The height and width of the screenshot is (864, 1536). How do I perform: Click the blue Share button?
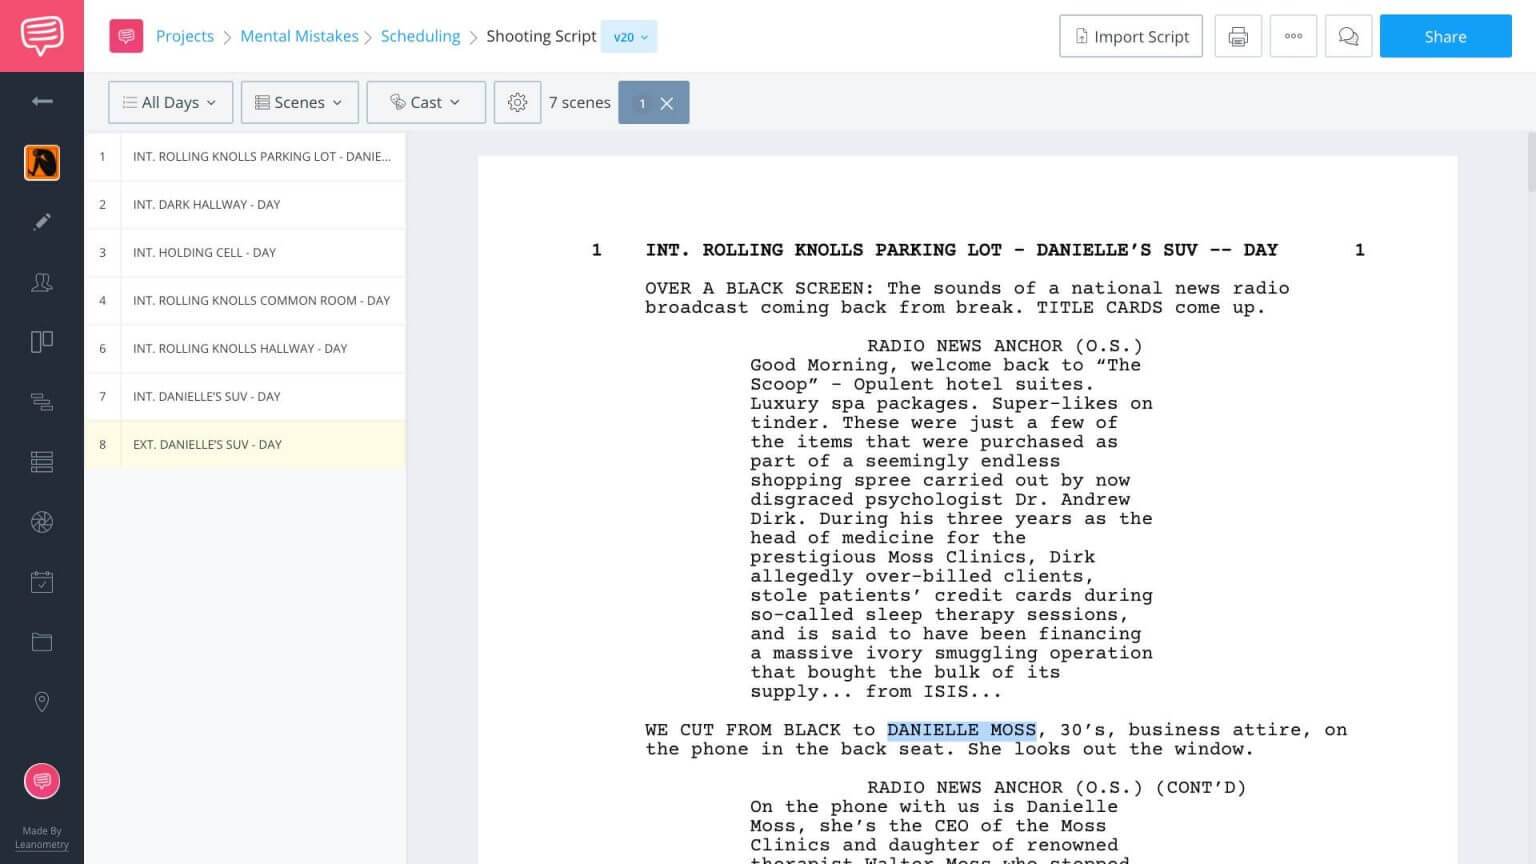[1444, 36]
